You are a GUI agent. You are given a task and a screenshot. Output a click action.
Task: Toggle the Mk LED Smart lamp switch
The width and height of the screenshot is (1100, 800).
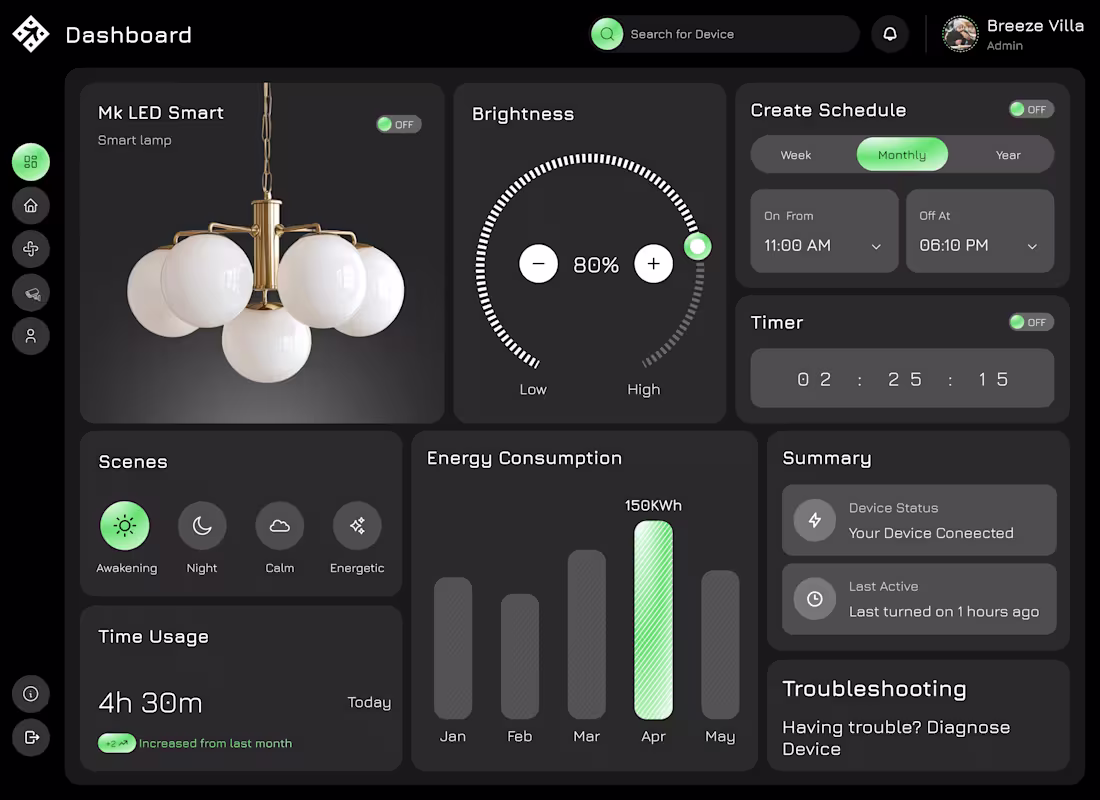(x=398, y=124)
